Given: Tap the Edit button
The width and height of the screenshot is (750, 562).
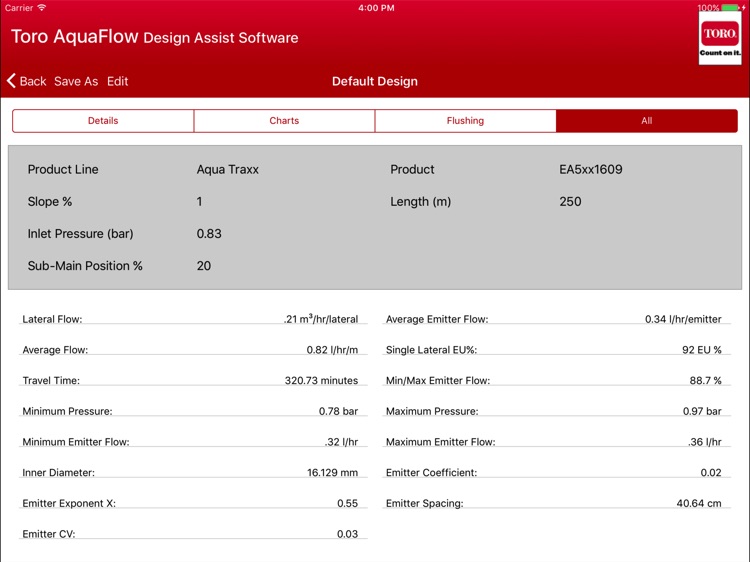Looking at the screenshot, I should 118,81.
